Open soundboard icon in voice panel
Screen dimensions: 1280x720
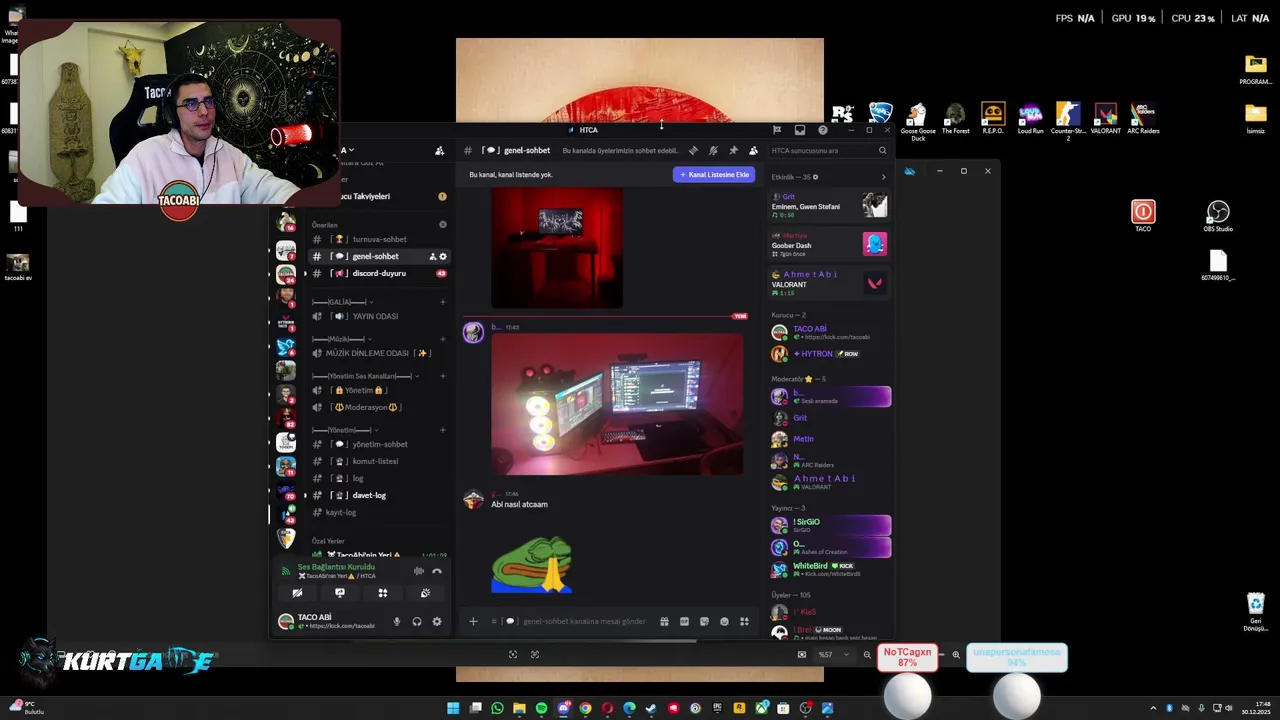(426, 593)
